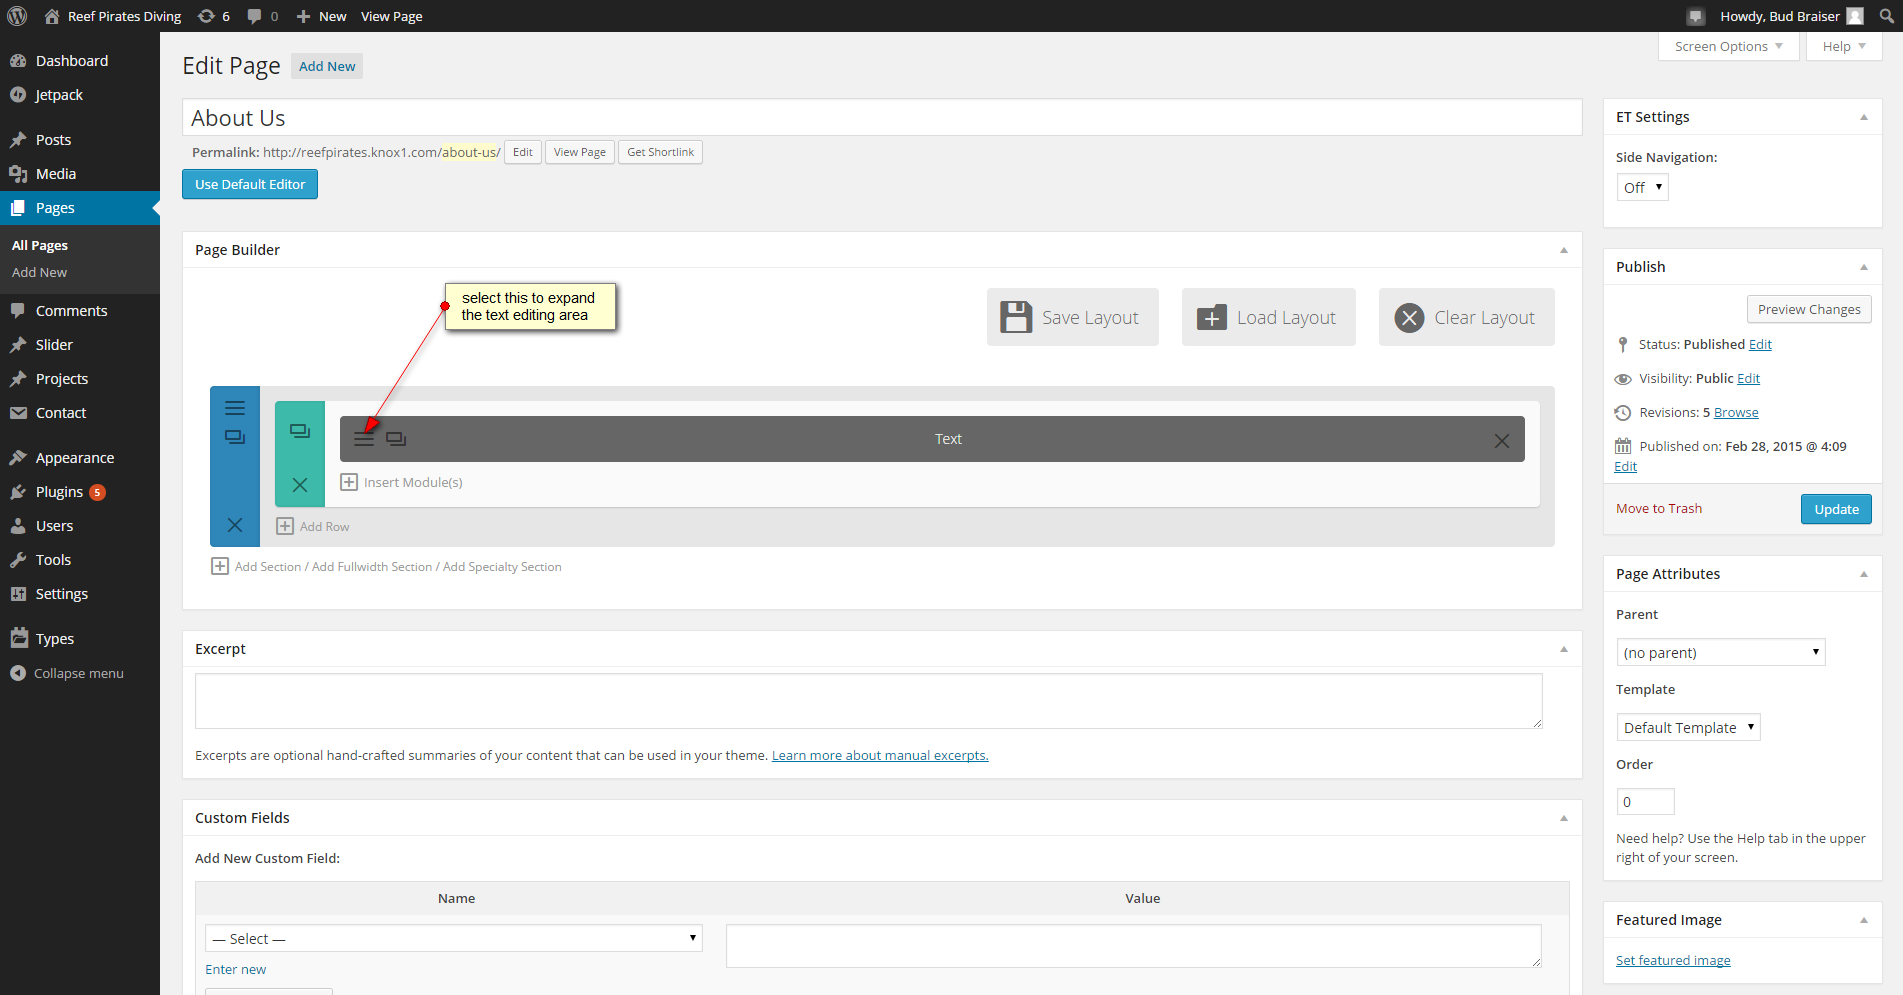Image resolution: width=1903 pixels, height=995 pixels.
Task: Open the Reef Pirates Diving site home
Action: point(113,16)
